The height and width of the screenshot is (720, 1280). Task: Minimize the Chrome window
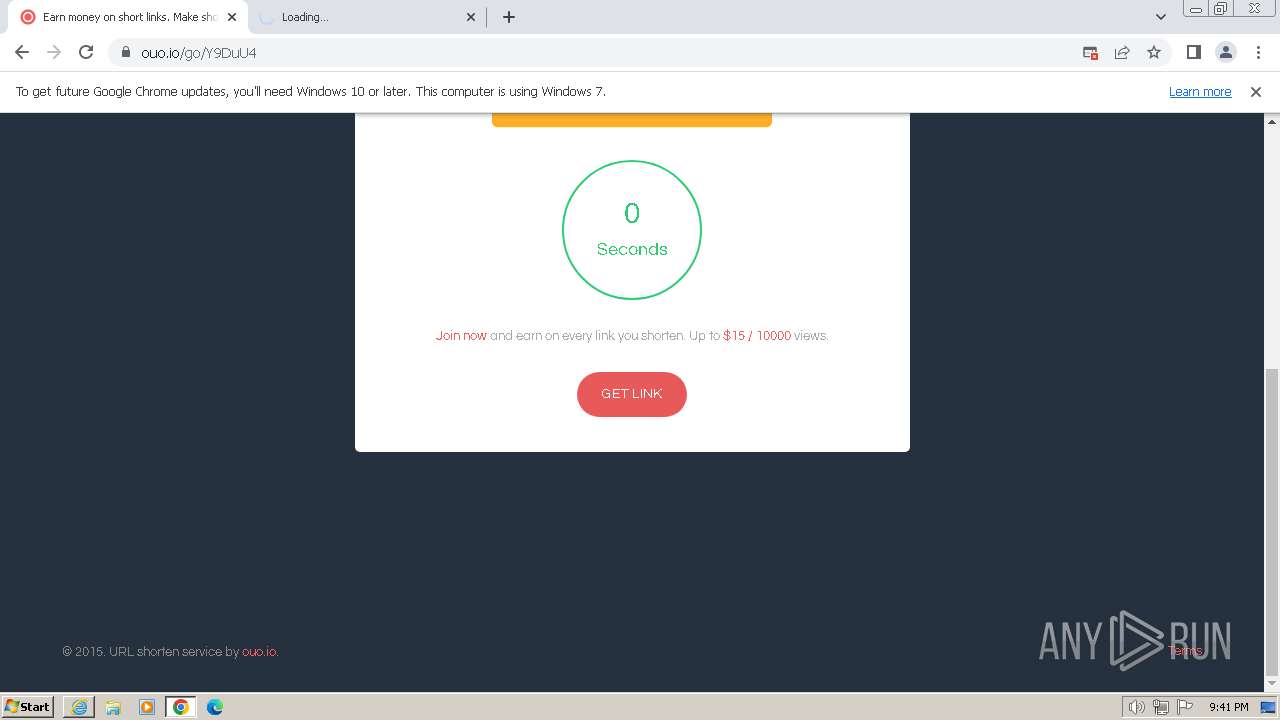1196,9
